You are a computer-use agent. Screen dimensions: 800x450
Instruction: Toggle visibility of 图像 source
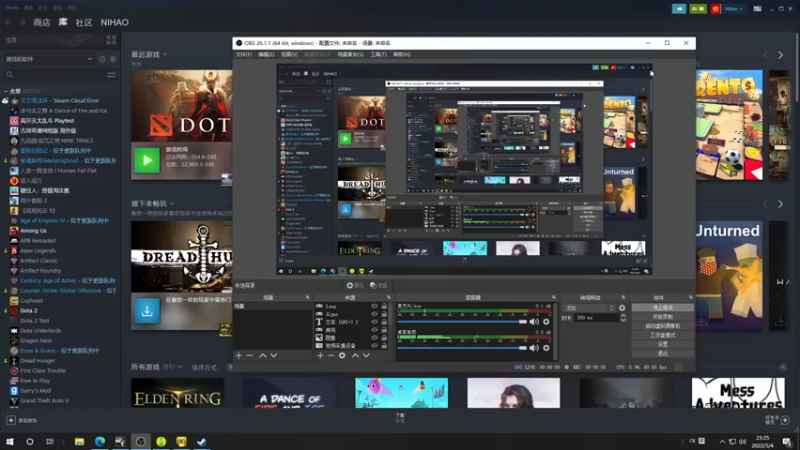[374, 338]
